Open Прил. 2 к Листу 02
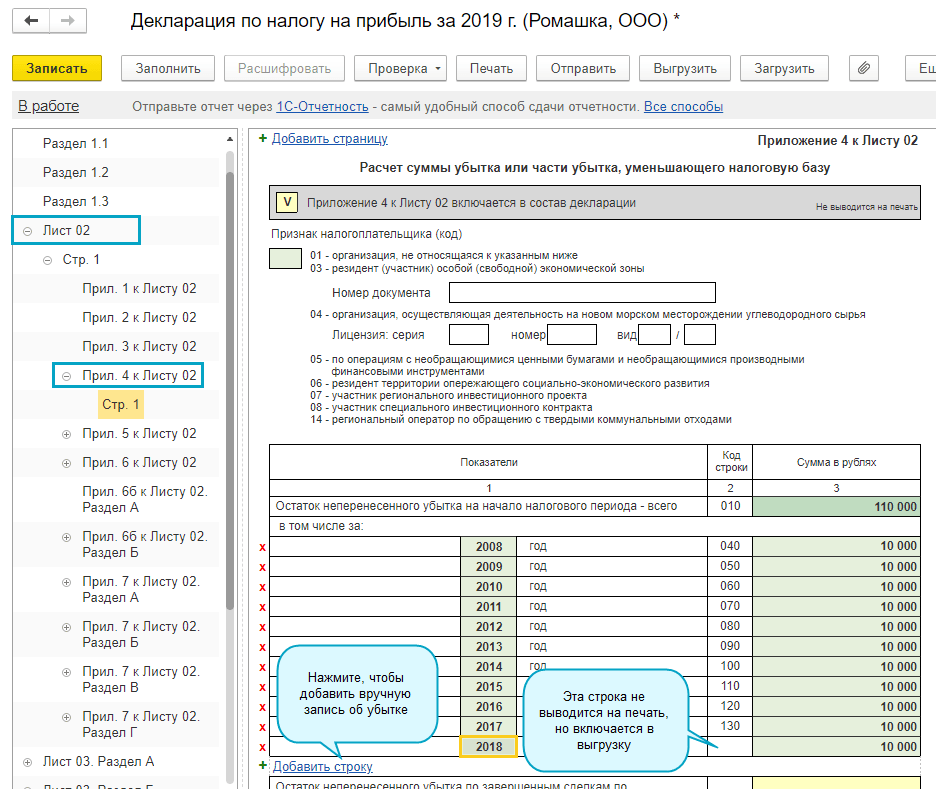Image resolution: width=936 pixels, height=789 pixels. [139, 318]
